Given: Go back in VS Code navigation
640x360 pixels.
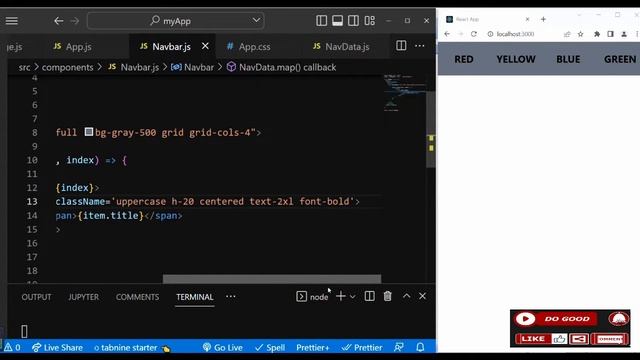Looking at the screenshot, I should pyautogui.click(x=58, y=21).
